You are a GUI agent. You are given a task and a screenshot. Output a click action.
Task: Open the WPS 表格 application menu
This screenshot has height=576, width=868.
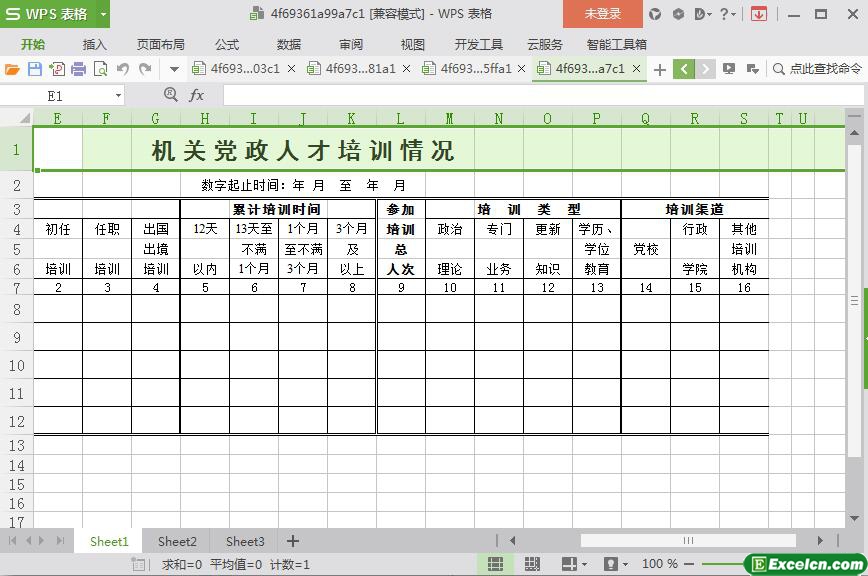pos(47,14)
